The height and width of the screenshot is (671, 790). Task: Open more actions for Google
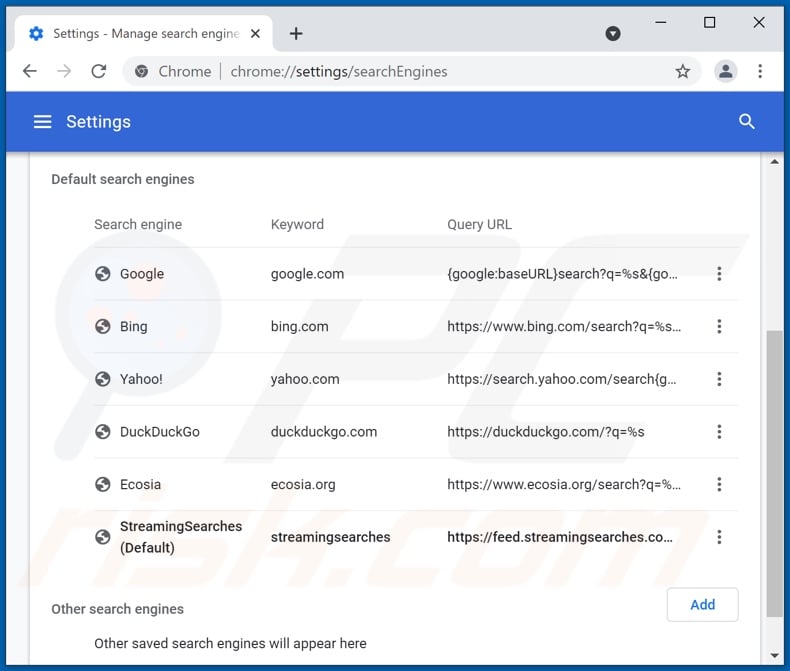[x=719, y=274]
